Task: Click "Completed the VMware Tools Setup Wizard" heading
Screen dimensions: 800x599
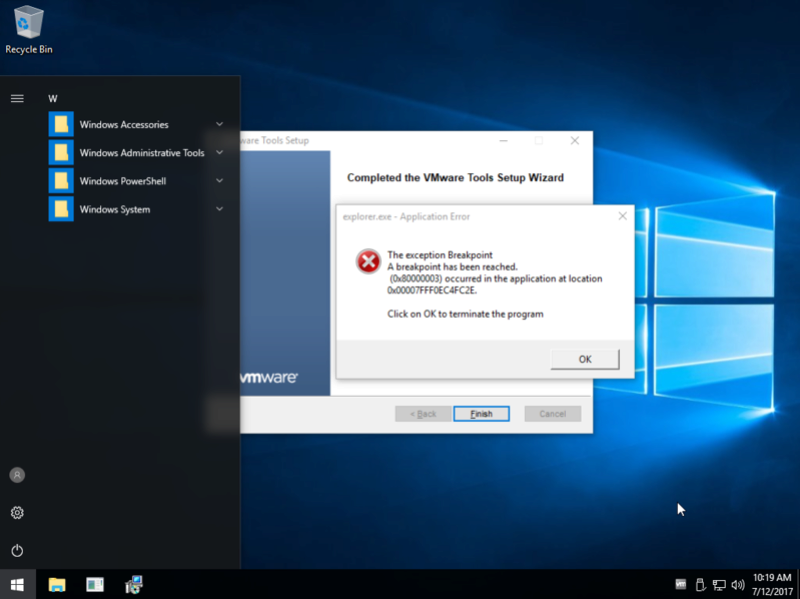Action: coord(455,178)
